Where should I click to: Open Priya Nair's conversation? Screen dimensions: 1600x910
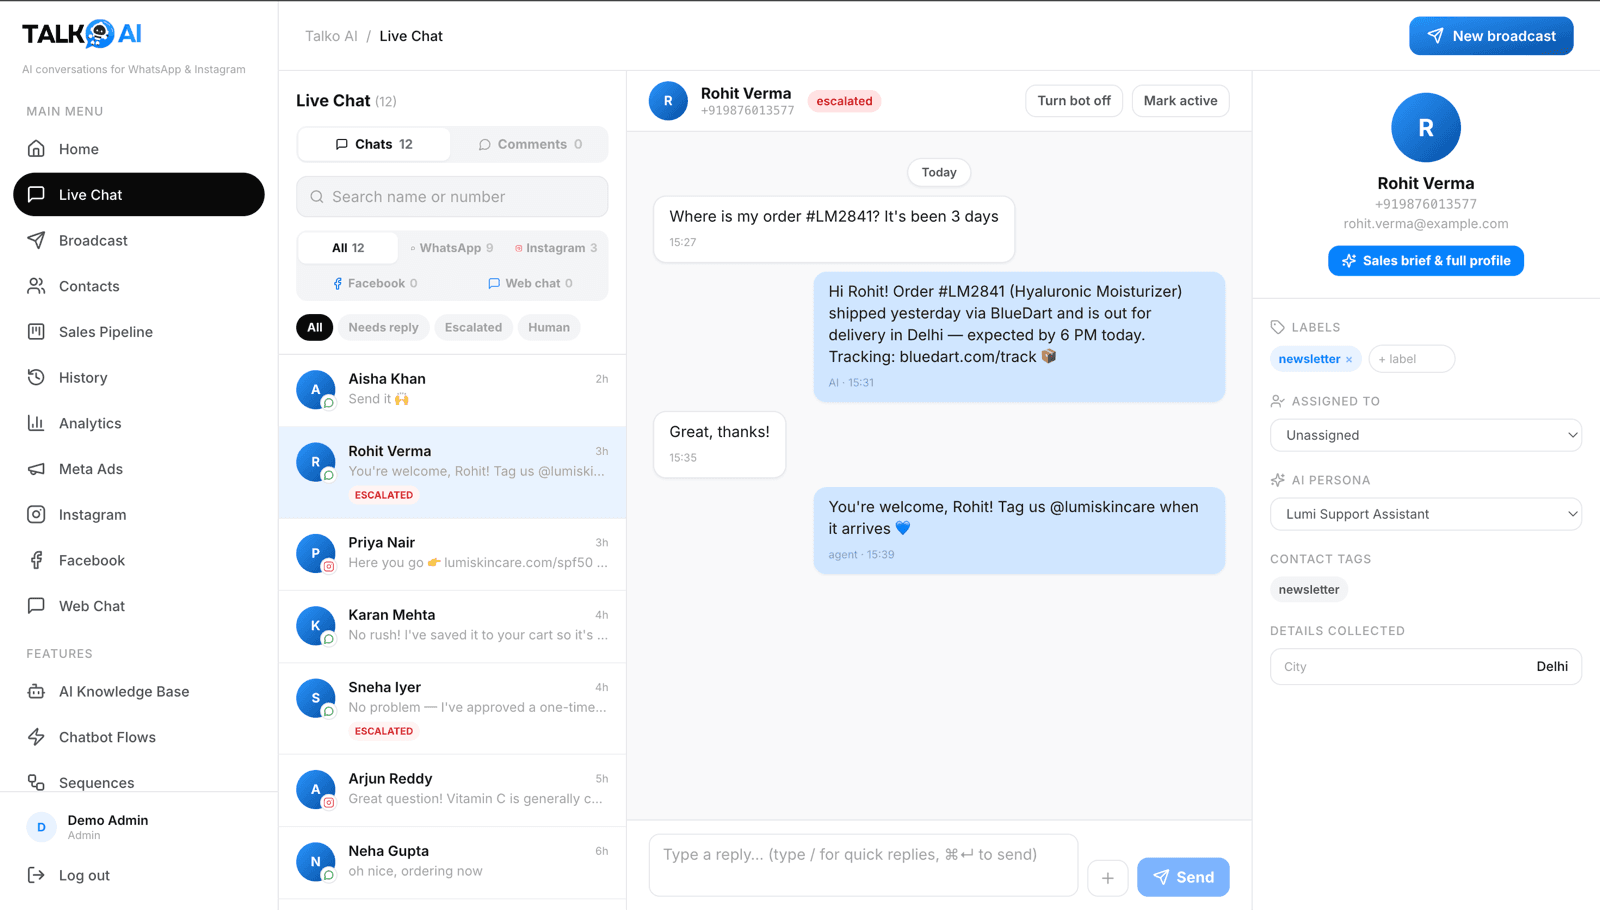pyautogui.click(x=452, y=554)
